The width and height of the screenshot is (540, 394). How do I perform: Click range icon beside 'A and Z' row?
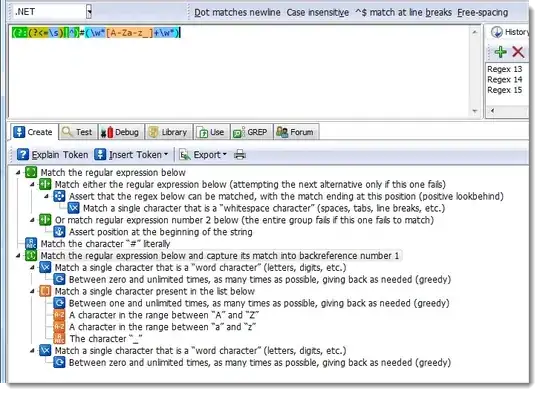[x=59, y=315]
